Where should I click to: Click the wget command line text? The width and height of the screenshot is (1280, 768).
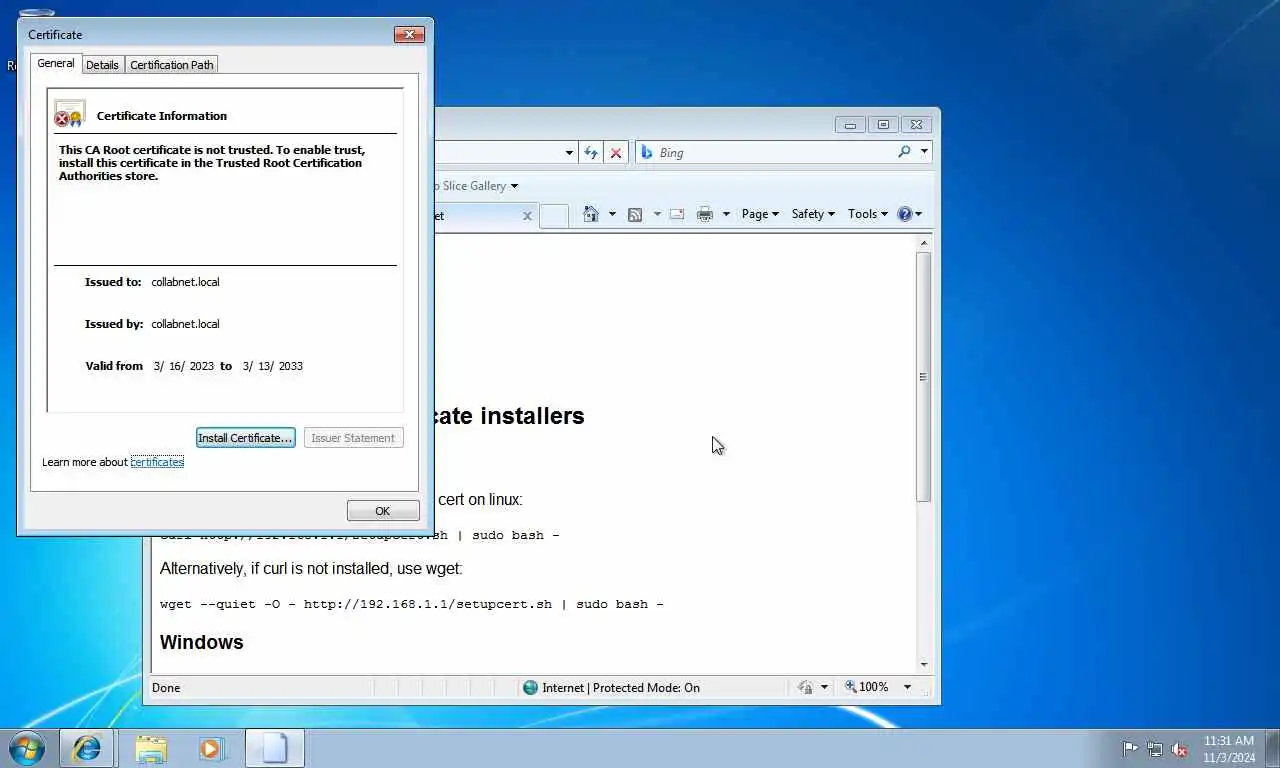[412, 604]
